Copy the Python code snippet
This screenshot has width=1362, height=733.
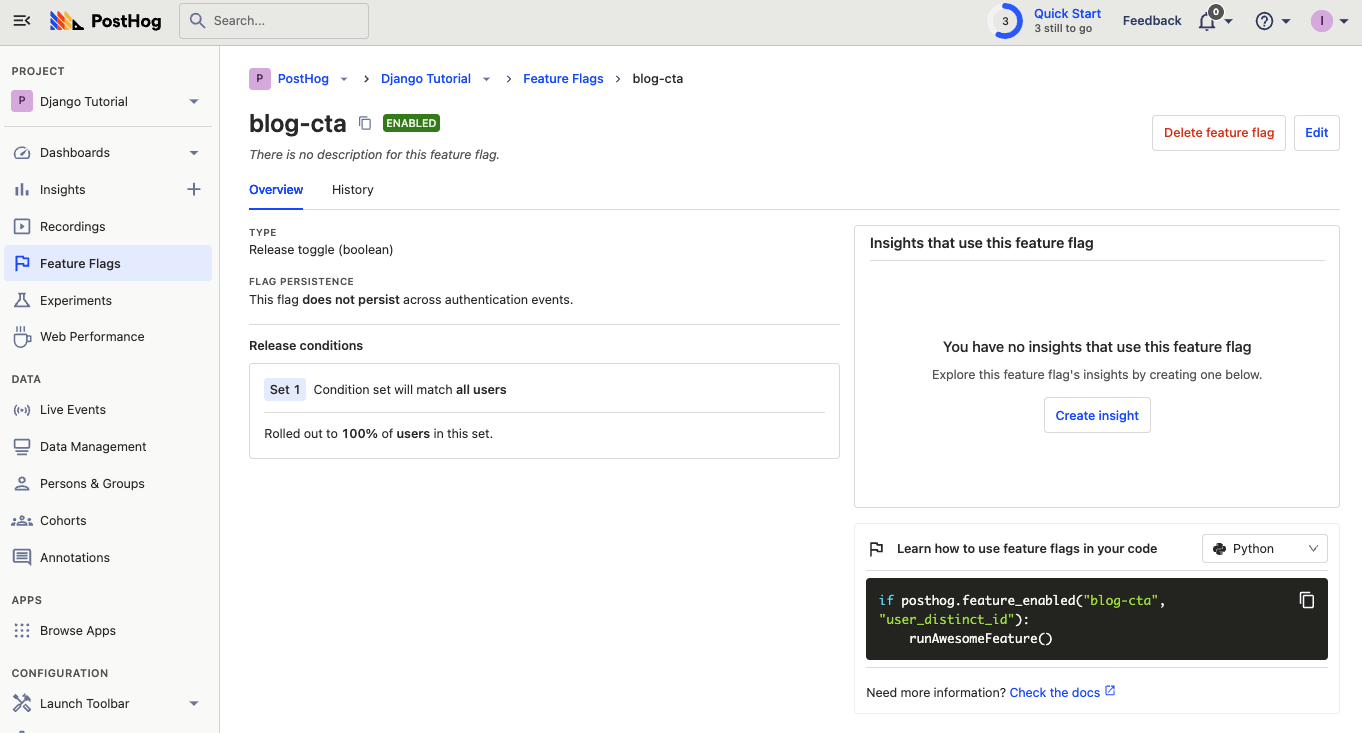pos(1306,600)
